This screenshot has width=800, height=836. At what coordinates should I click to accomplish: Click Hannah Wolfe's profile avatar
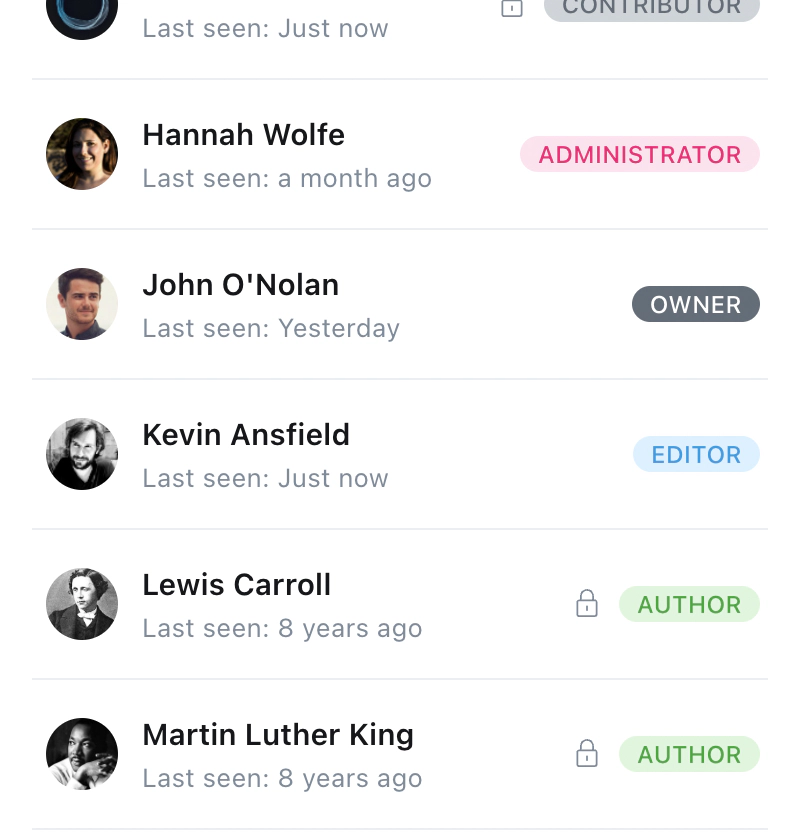coord(82,154)
